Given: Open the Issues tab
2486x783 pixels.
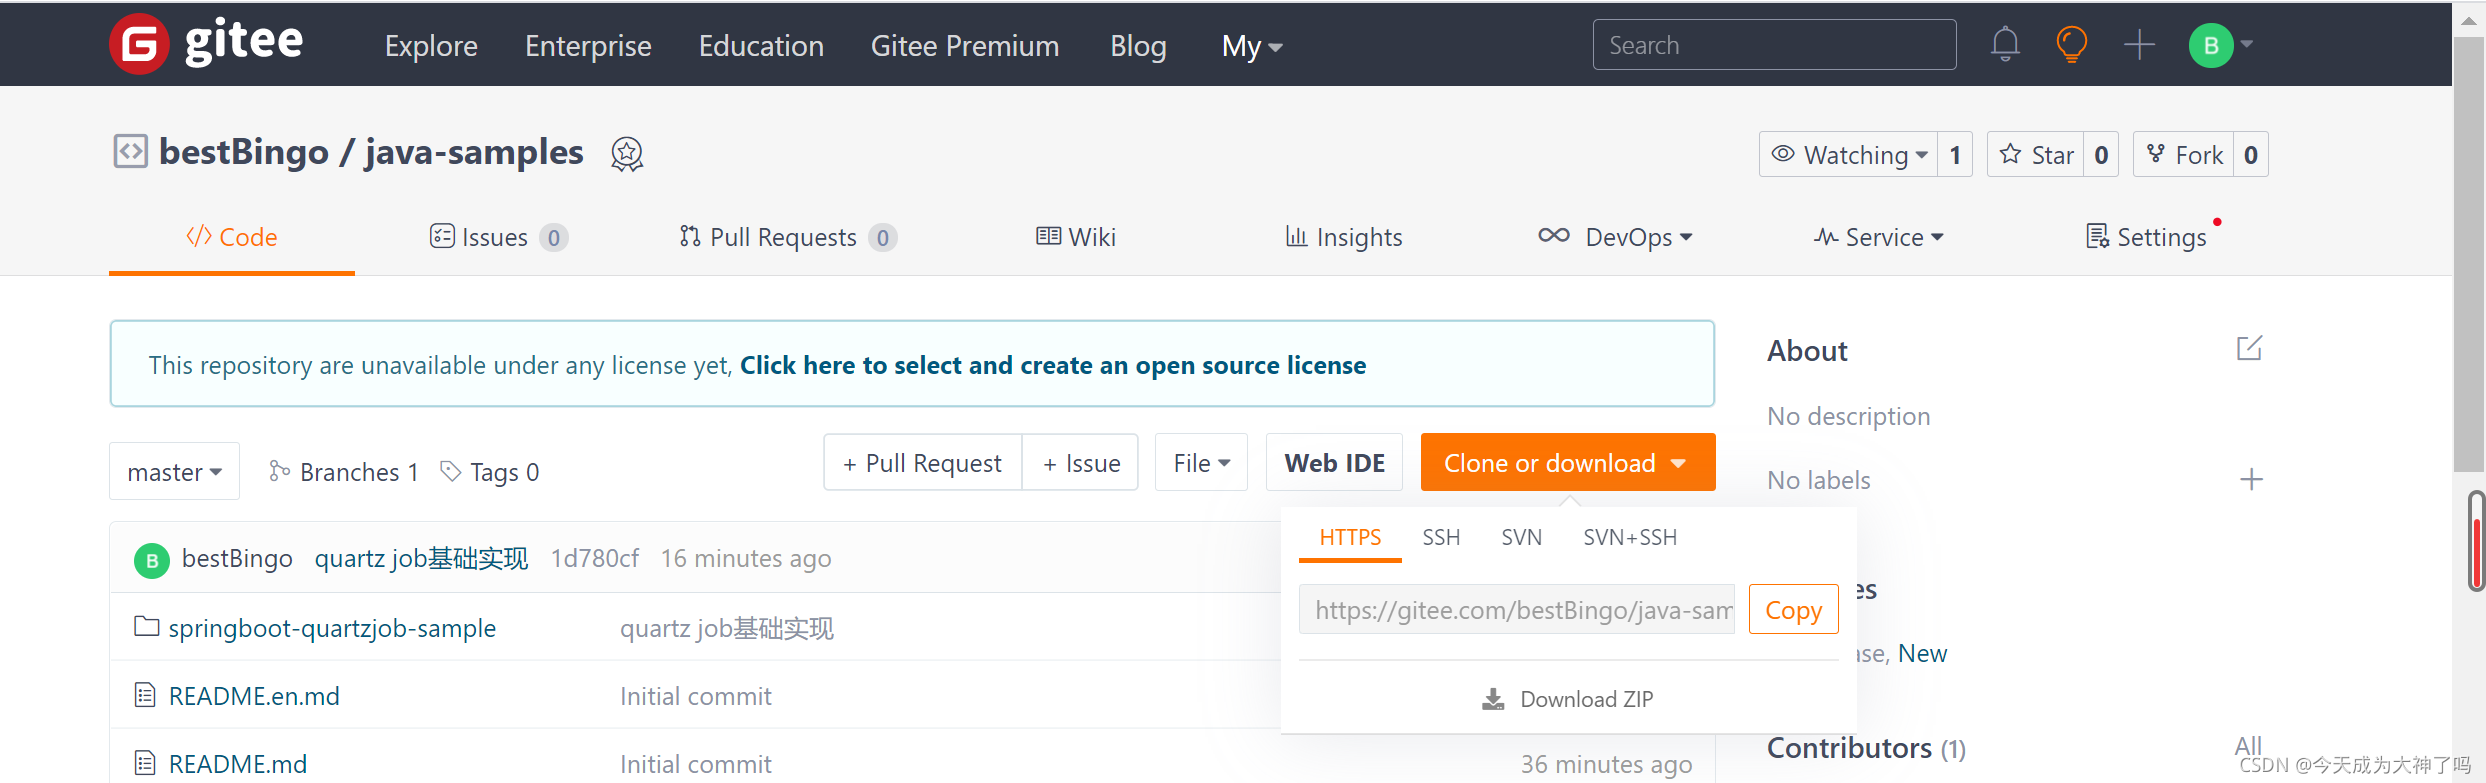Looking at the screenshot, I should point(499,237).
